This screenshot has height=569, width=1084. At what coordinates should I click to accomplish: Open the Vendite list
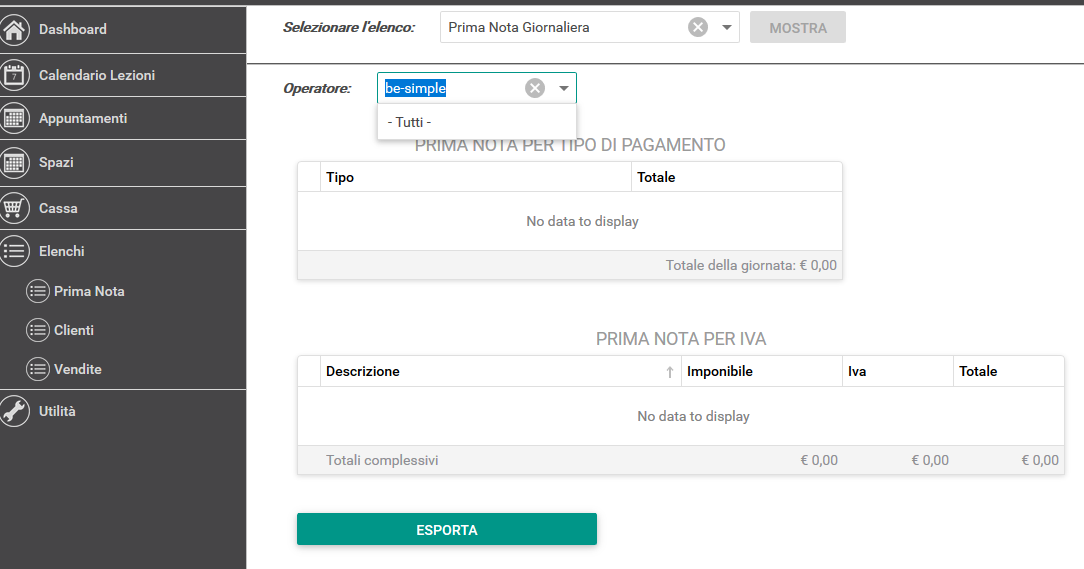[77, 369]
